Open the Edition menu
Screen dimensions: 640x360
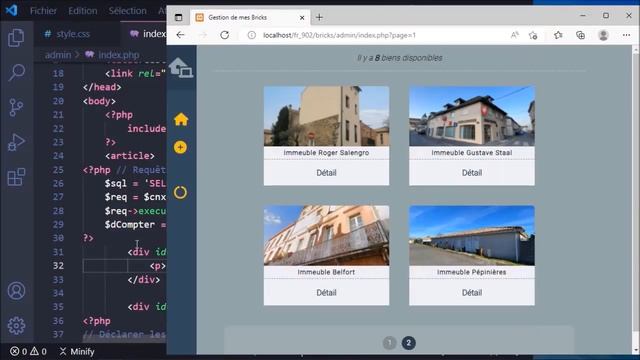pos(83,11)
